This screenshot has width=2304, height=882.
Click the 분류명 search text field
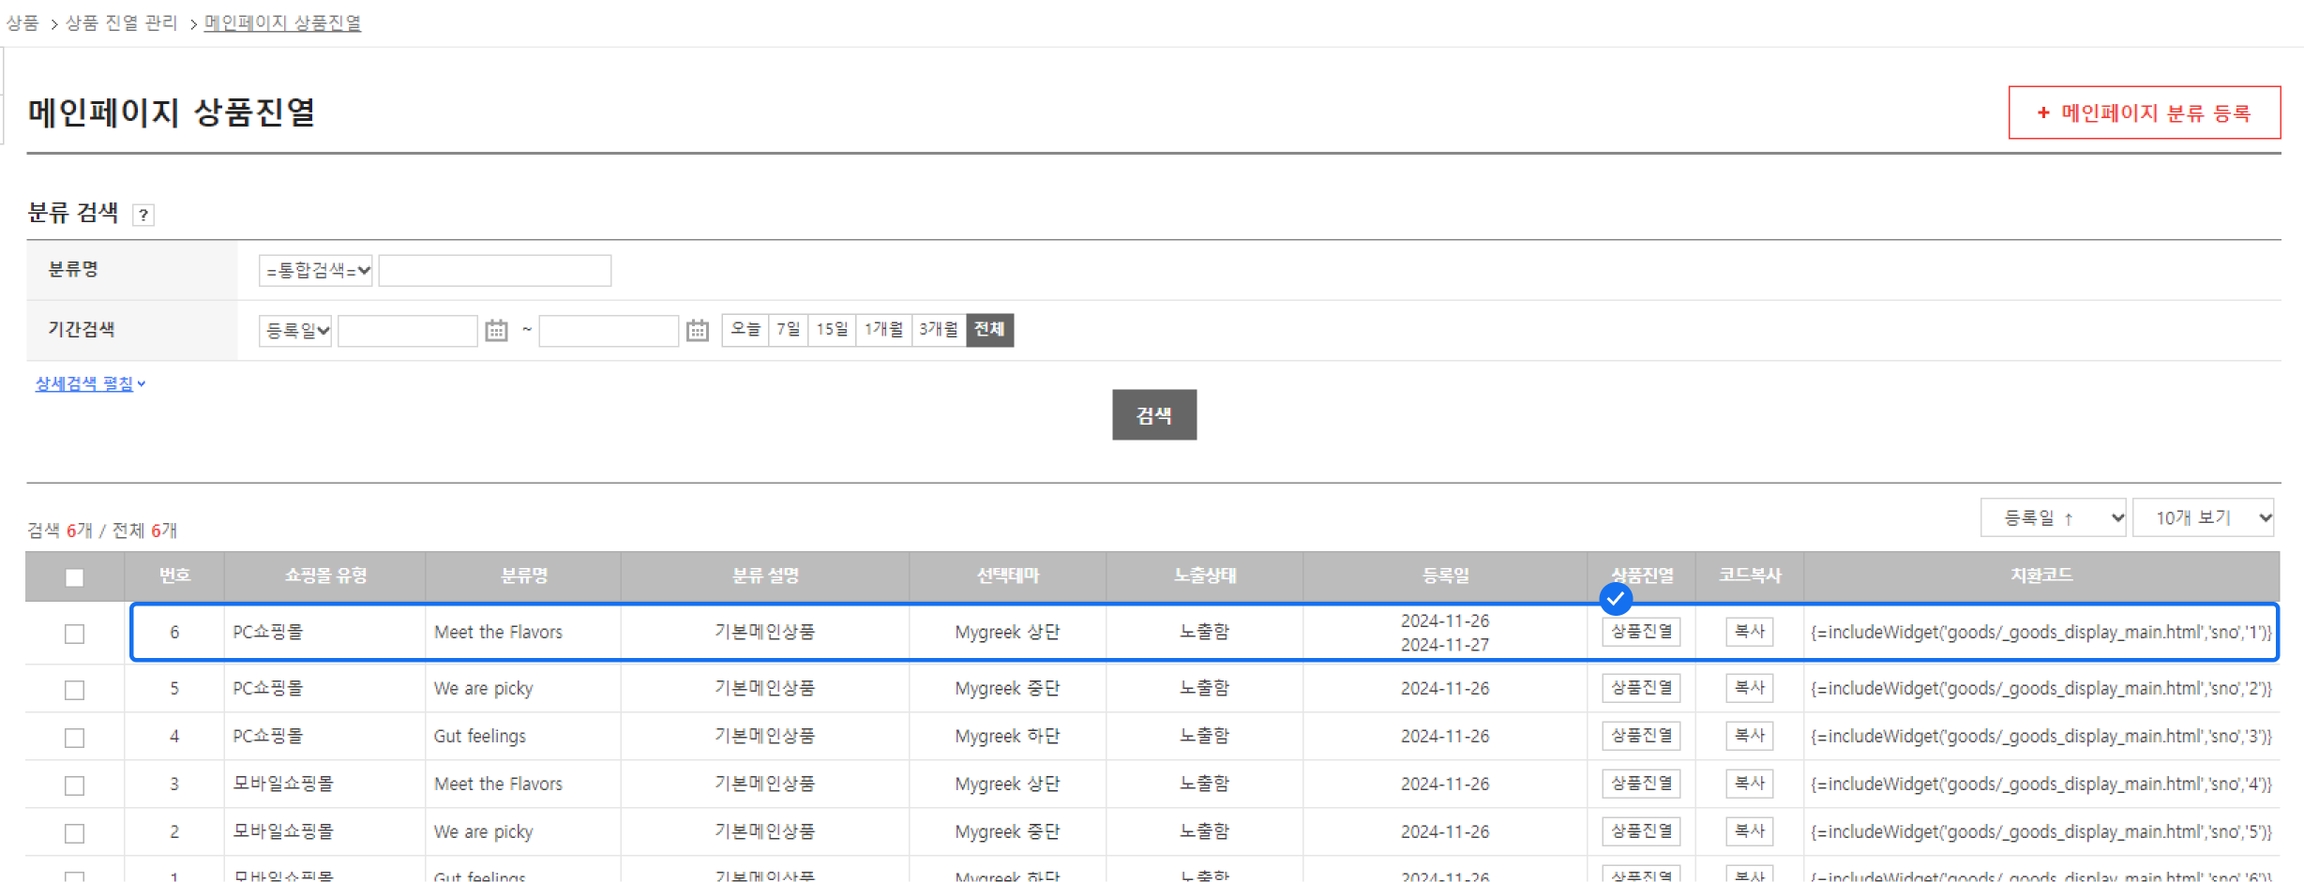coord(495,270)
